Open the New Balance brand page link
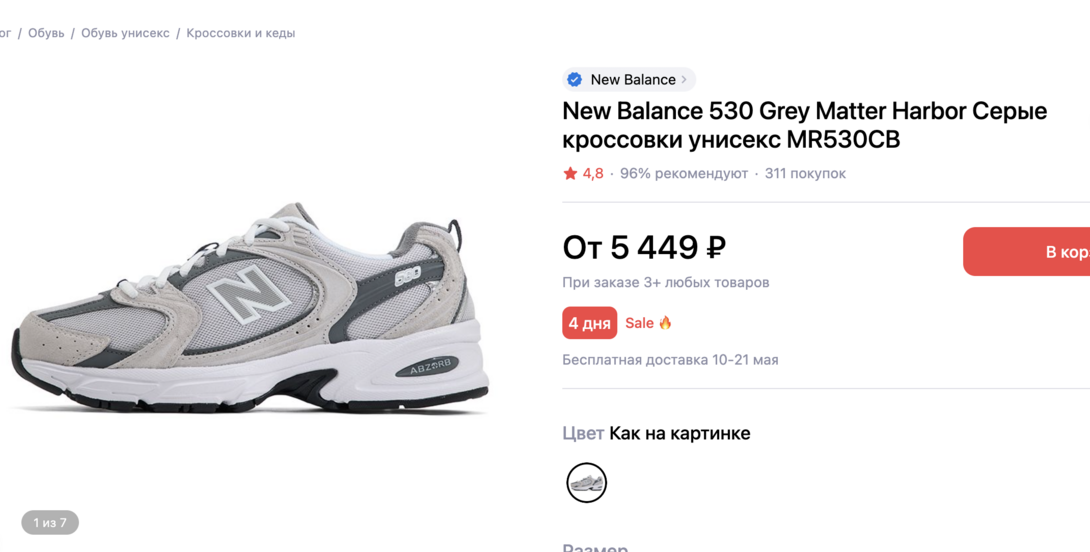 click(632, 80)
